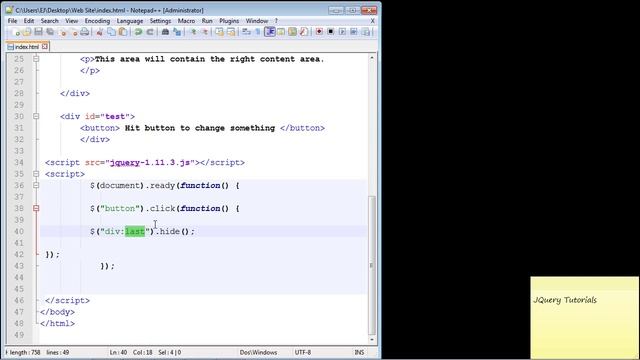This screenshot has width=640, height=360.
Task: Click the Cut scissors icon
Action: 99,32
